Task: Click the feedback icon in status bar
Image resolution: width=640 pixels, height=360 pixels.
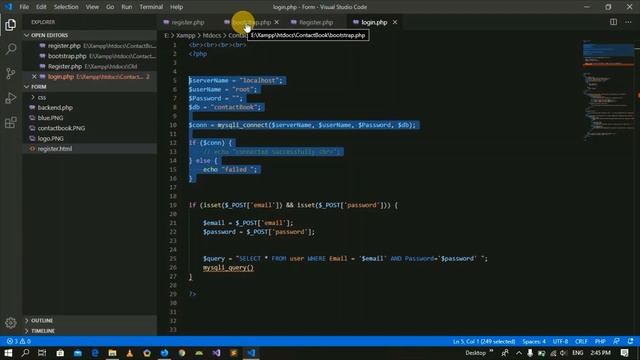Action: [x=616, y=341]
